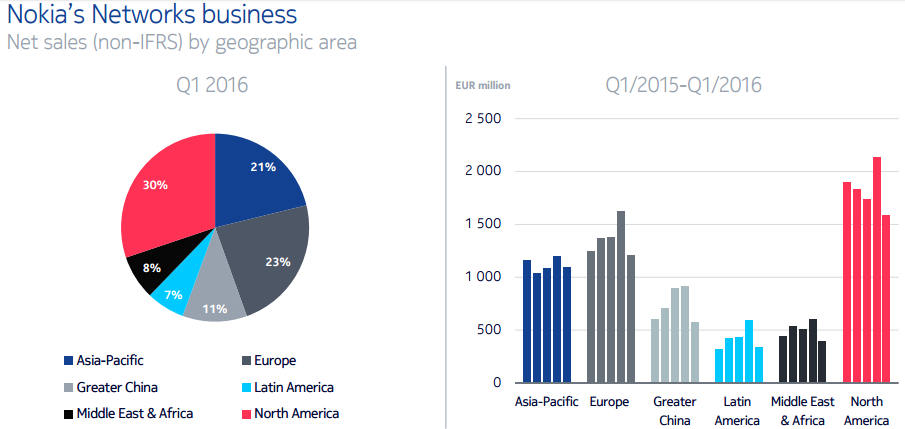Image resolution: width=905 pixels, height=429 pixels.
Task: Click the first Asia-Pacific blue bar
Action: click(527, 321)
